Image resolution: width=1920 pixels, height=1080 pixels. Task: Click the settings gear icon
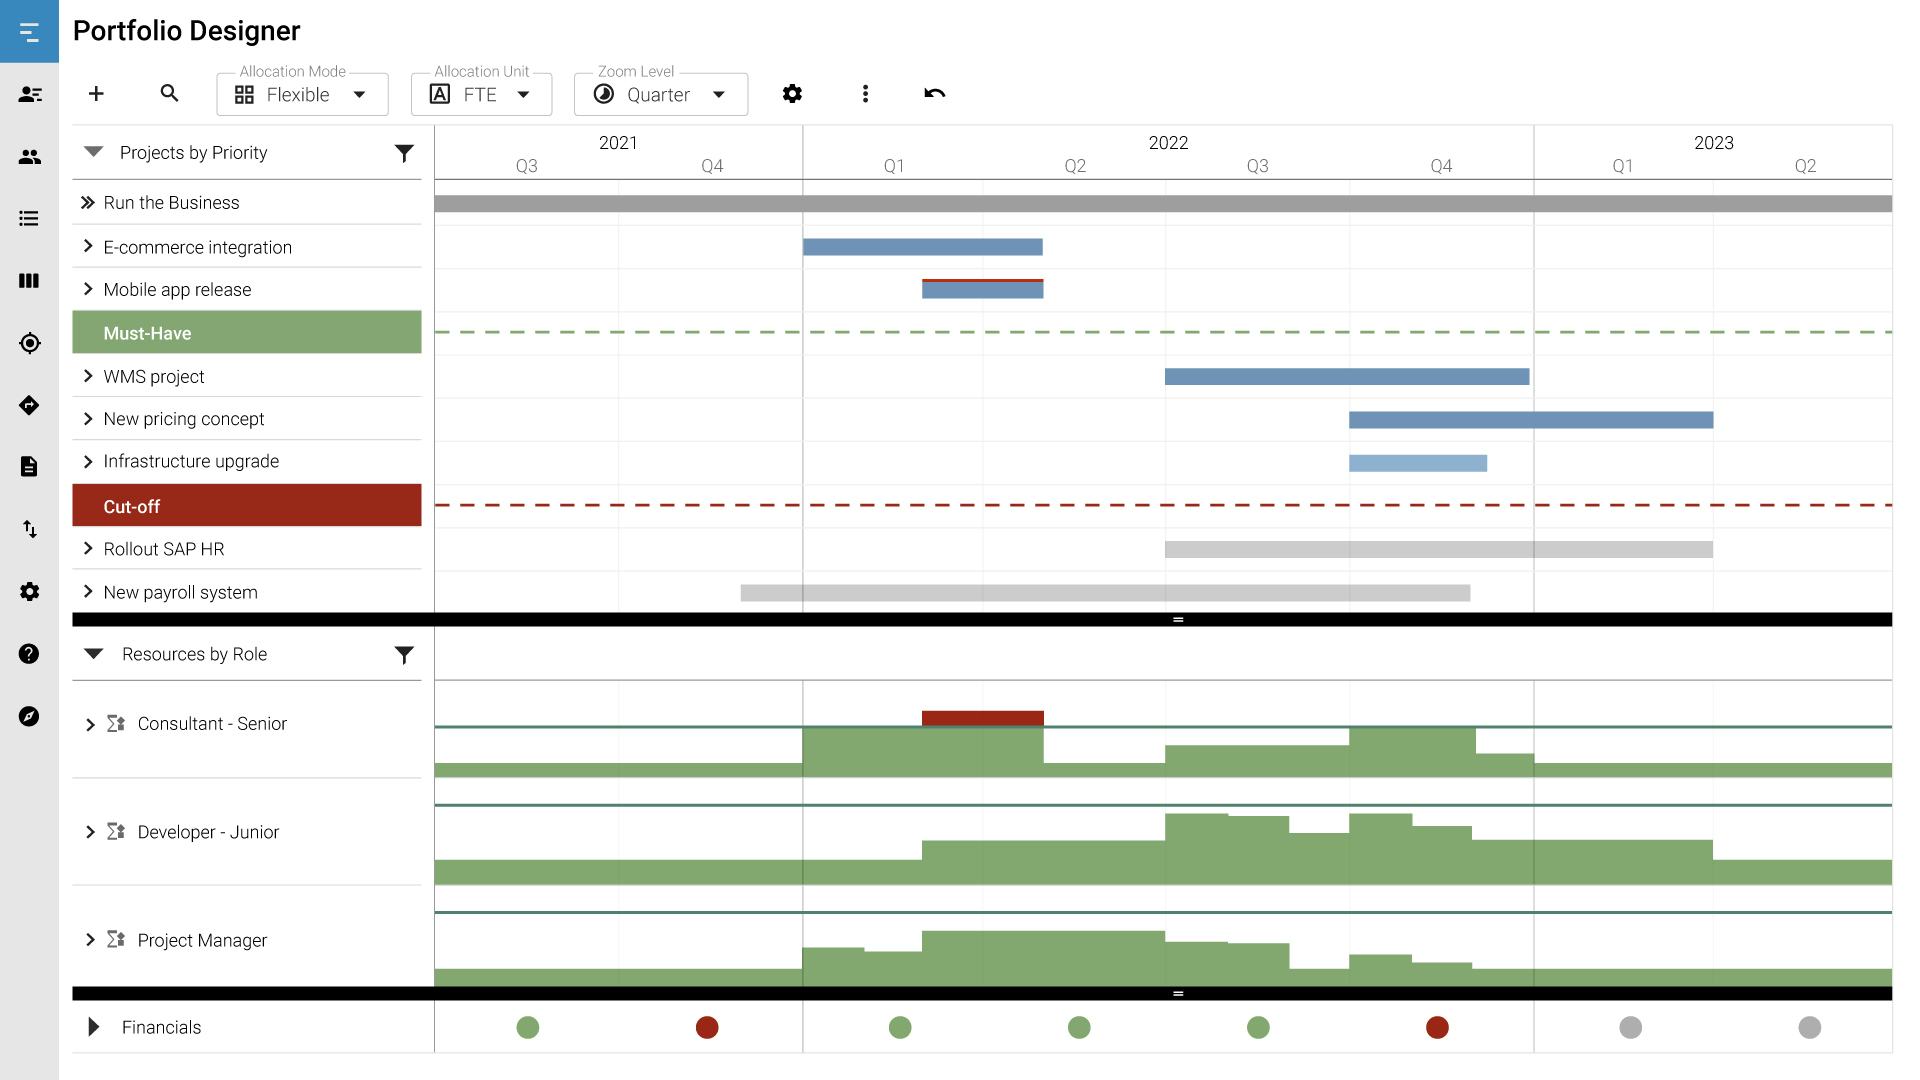791,94
